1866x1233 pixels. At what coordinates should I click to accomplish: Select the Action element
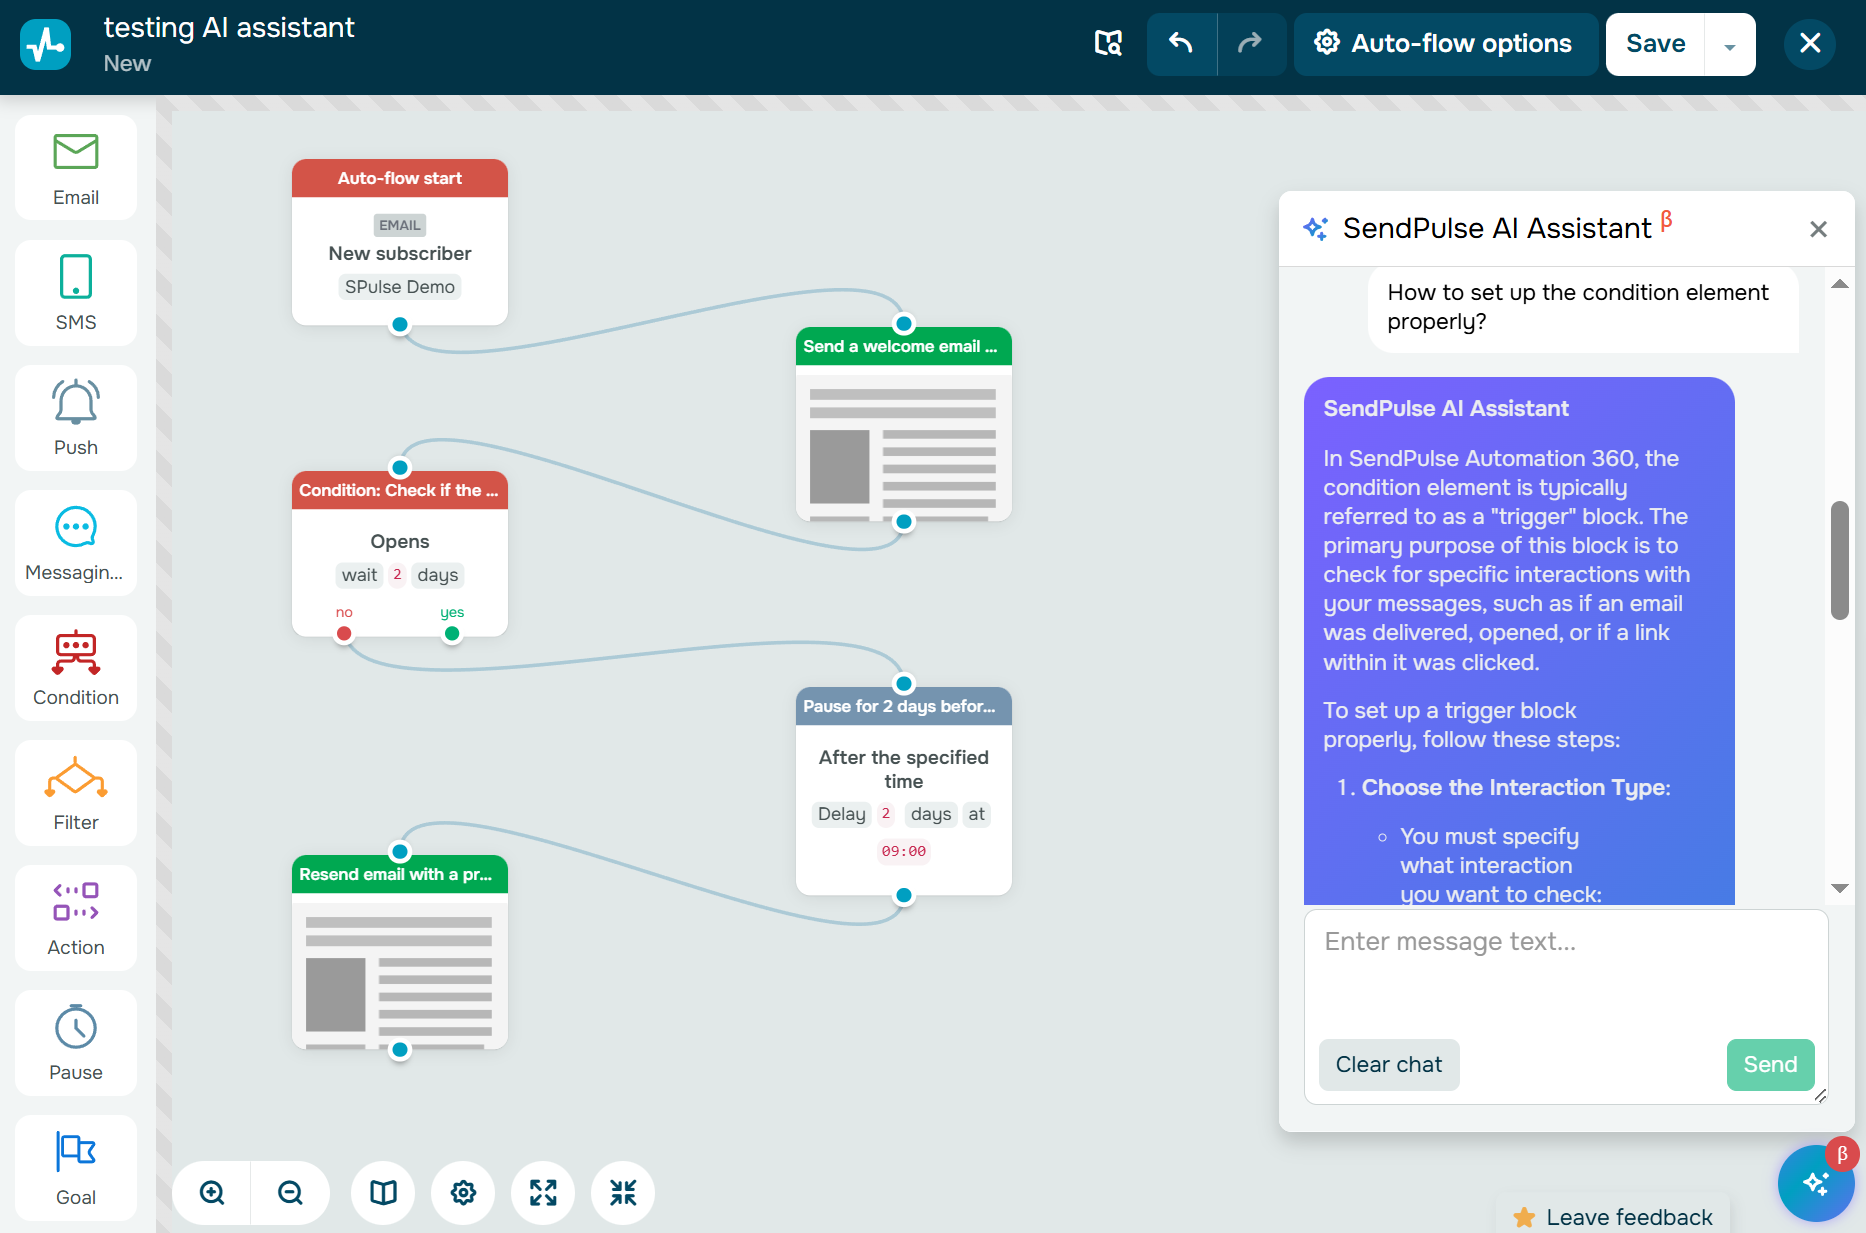click(75, 917)
